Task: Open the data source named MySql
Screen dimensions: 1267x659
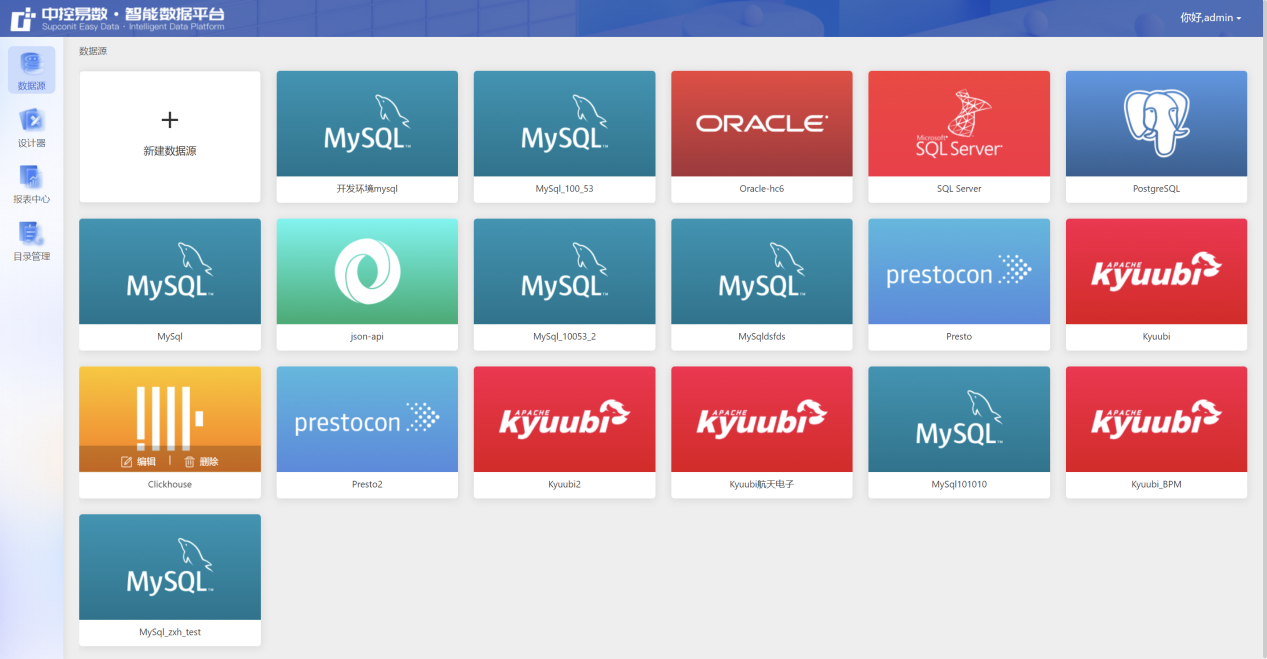Action: (170, 284)
